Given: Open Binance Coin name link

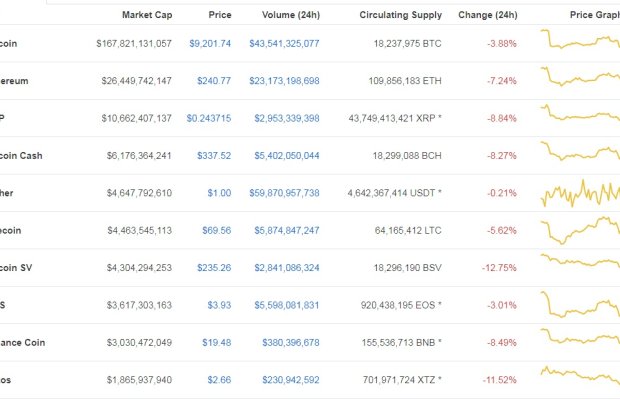Looking at the screenshot, I should click(x=23, y=343).
